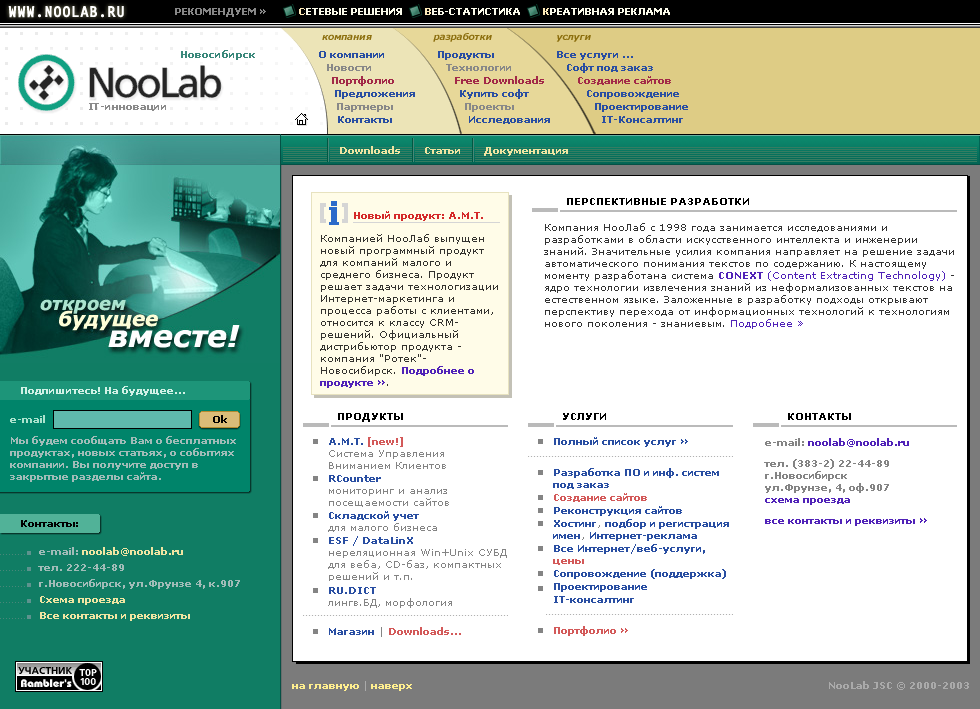The height and width of the screenshot is (709, 980).
Task: Open the схема проезда link in the Контакты column
Action: tap(807, 500)
